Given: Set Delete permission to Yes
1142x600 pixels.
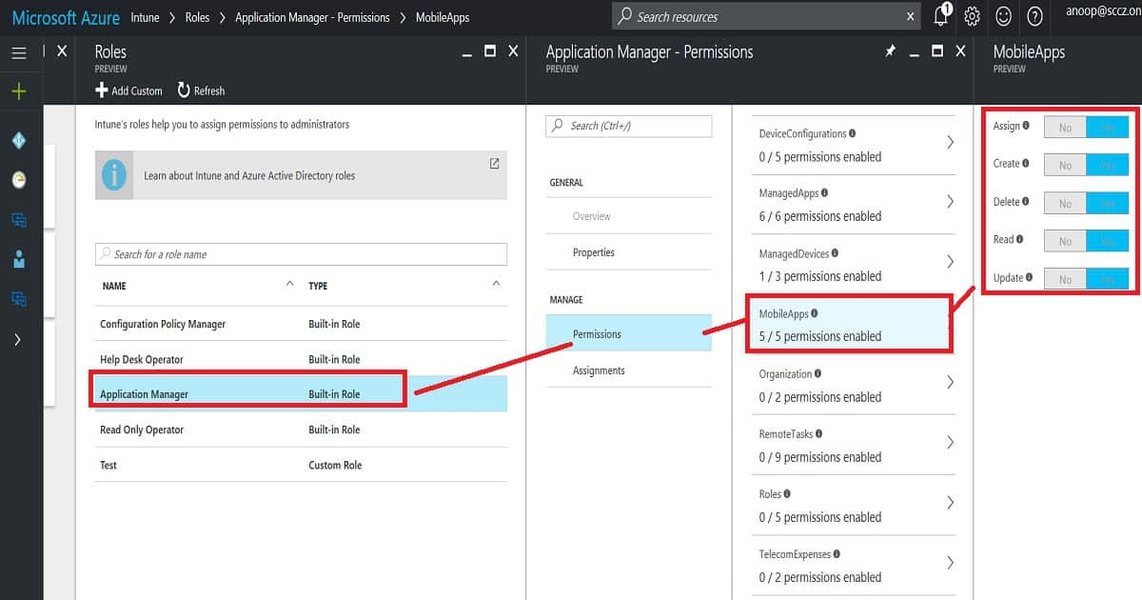Looking at the screenshot, I should coord(1108,202).
